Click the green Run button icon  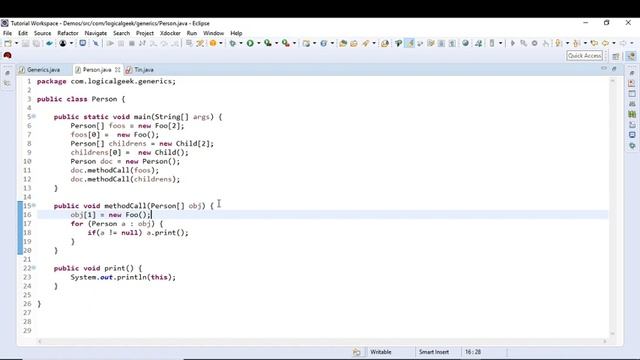250,43
